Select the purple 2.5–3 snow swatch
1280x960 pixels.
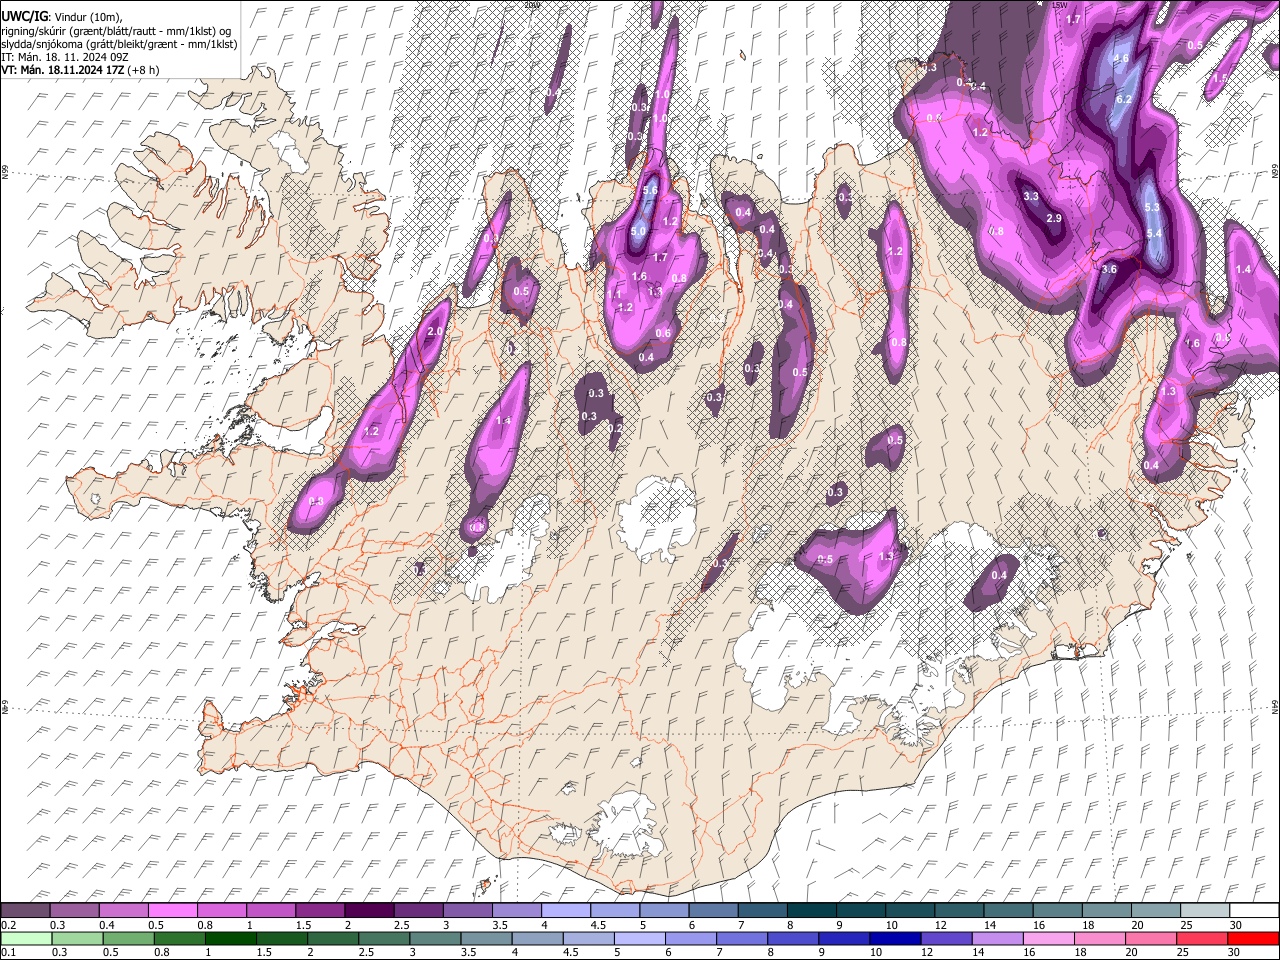click(419, 911)
